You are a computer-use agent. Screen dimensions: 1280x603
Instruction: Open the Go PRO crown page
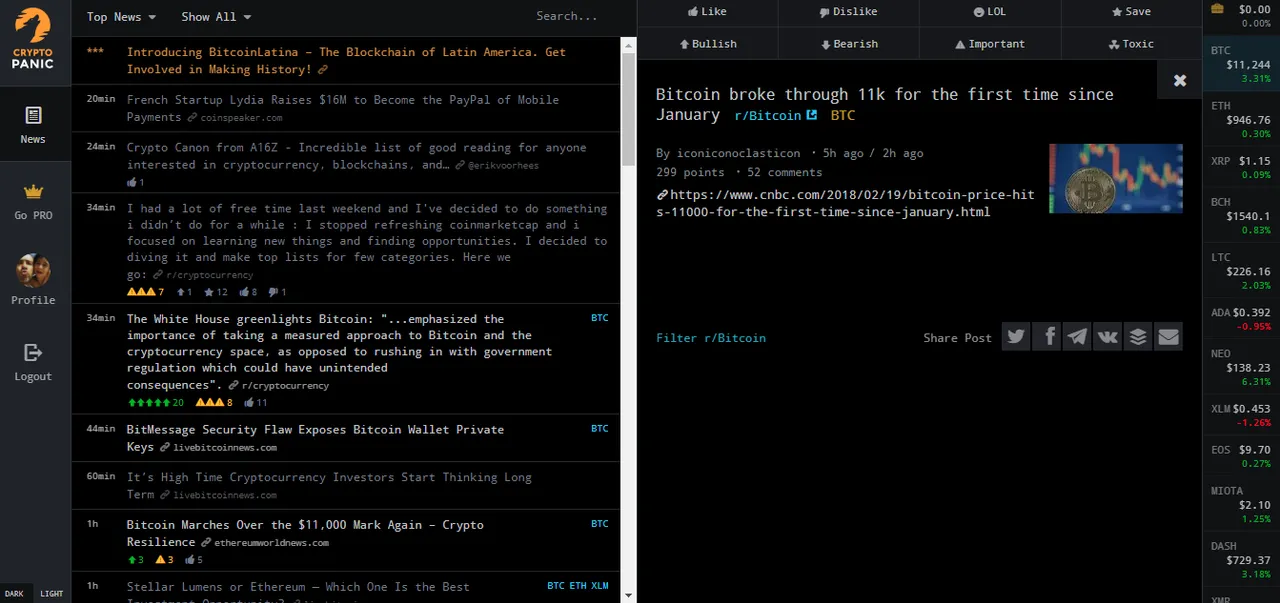(33, 201)
